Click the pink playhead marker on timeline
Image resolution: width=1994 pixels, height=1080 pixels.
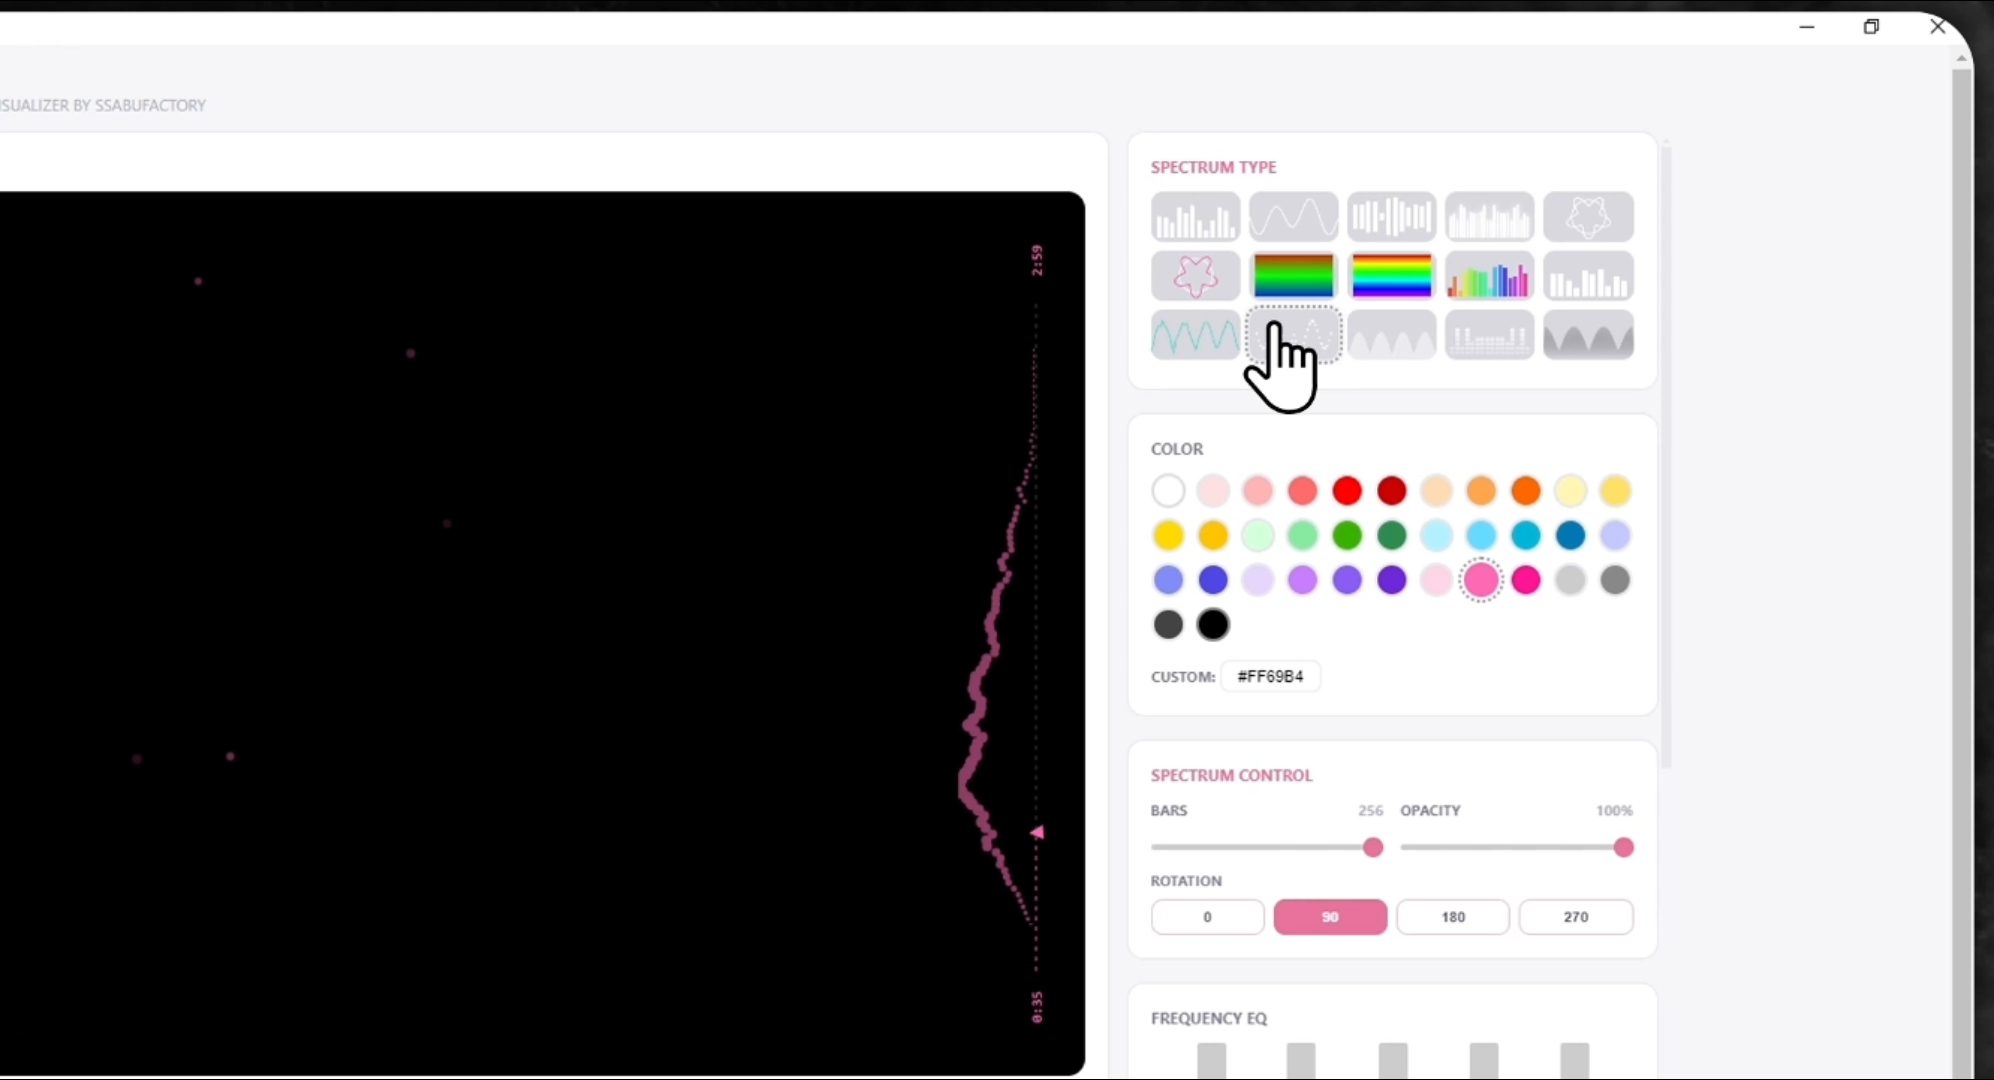tap(1037, 832)
